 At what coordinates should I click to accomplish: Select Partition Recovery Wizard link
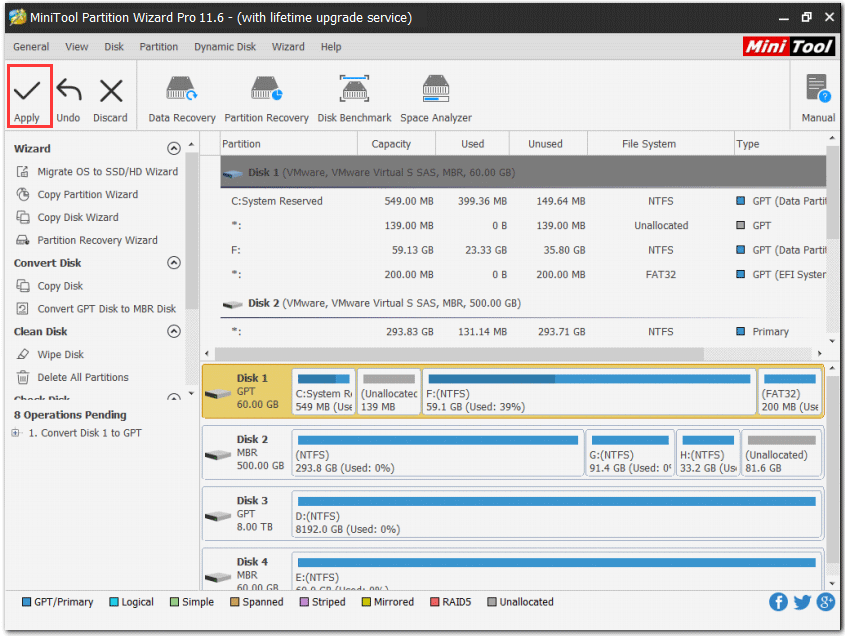[98, 240]
